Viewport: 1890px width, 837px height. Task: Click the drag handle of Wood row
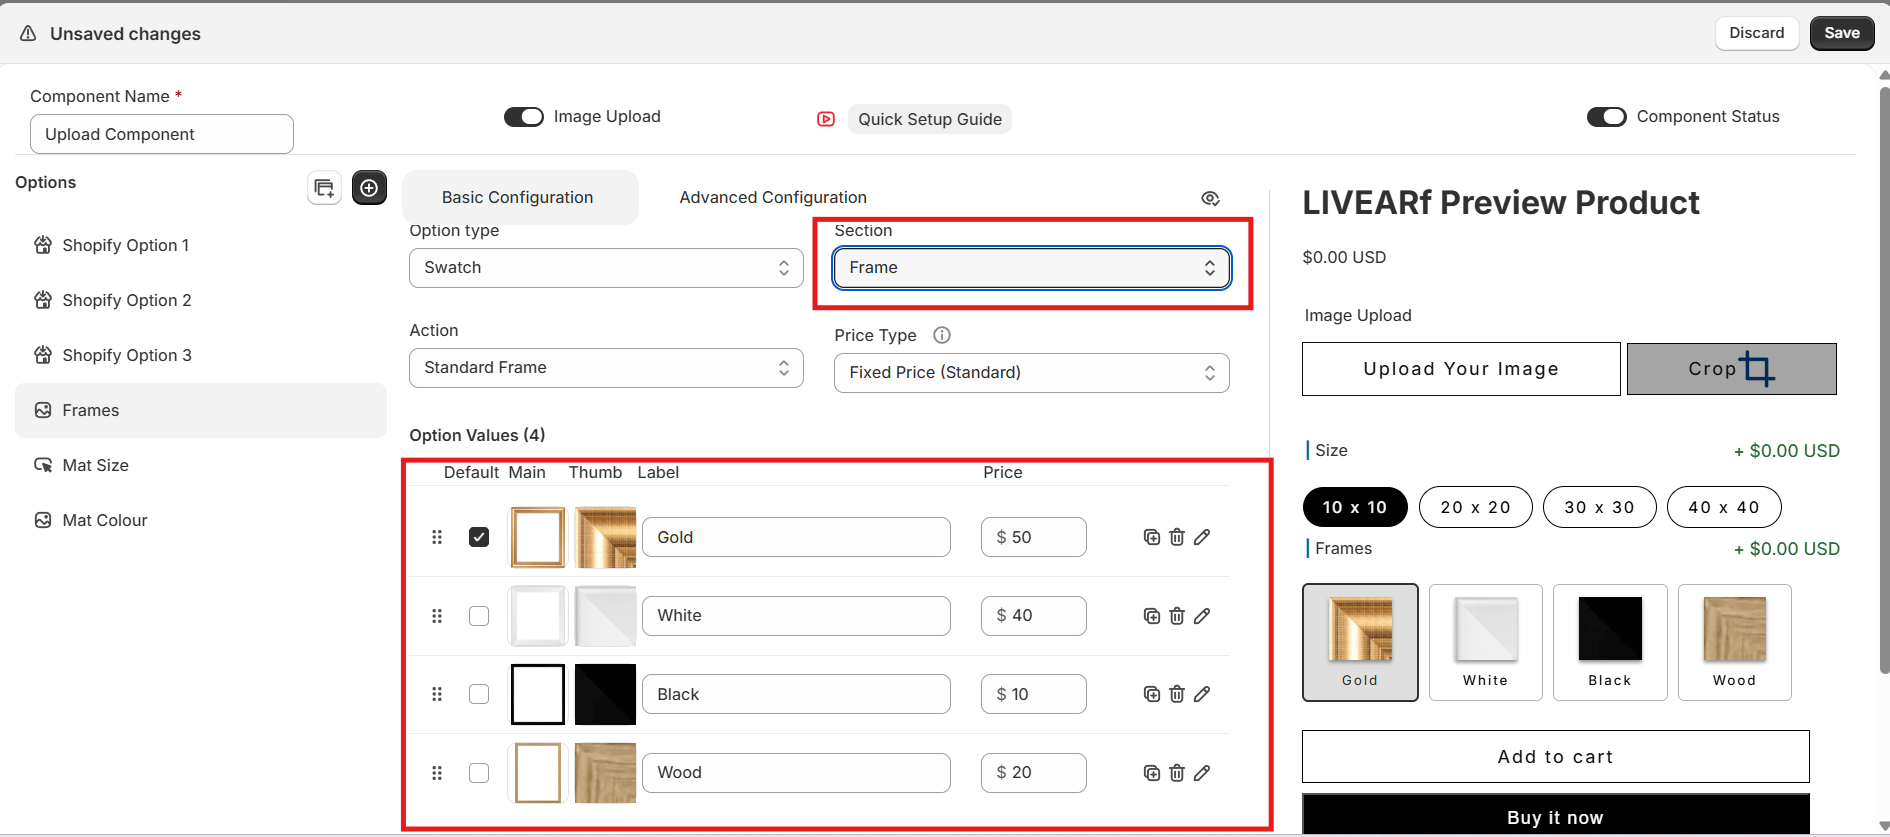click(x=437, y=773)
